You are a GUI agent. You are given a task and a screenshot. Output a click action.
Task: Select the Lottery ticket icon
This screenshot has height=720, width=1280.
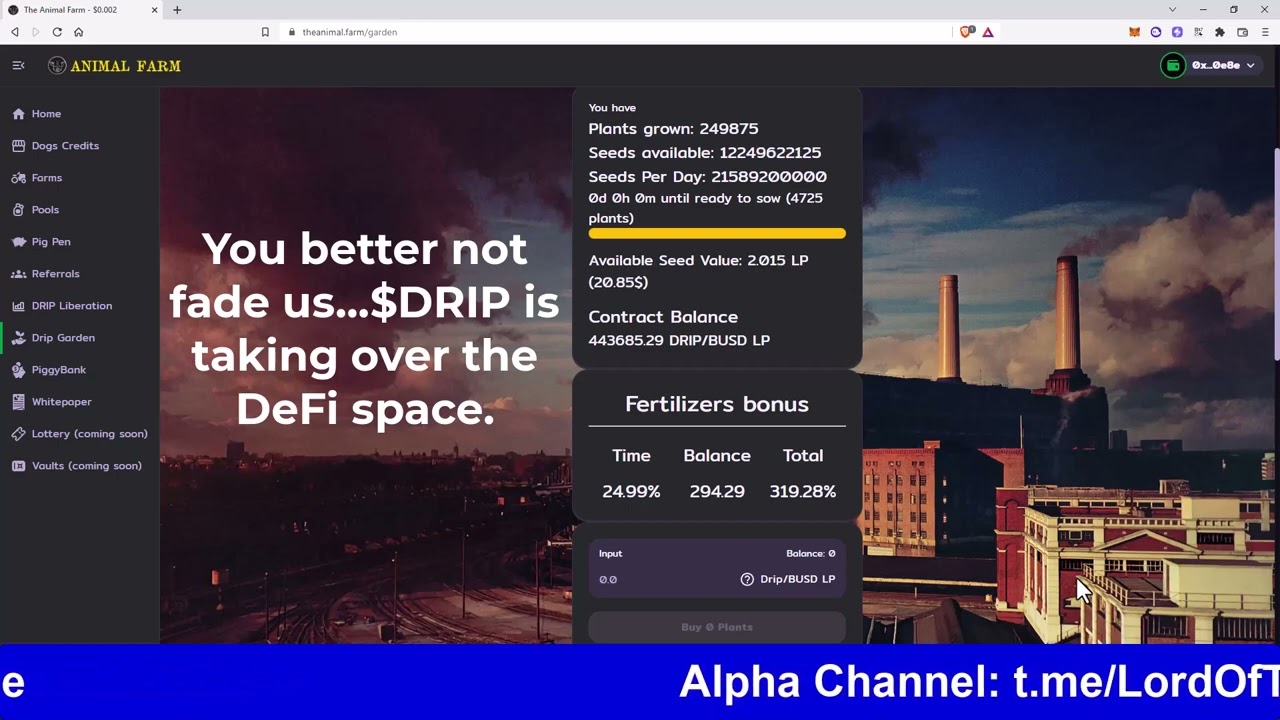[x=18, y=434]
